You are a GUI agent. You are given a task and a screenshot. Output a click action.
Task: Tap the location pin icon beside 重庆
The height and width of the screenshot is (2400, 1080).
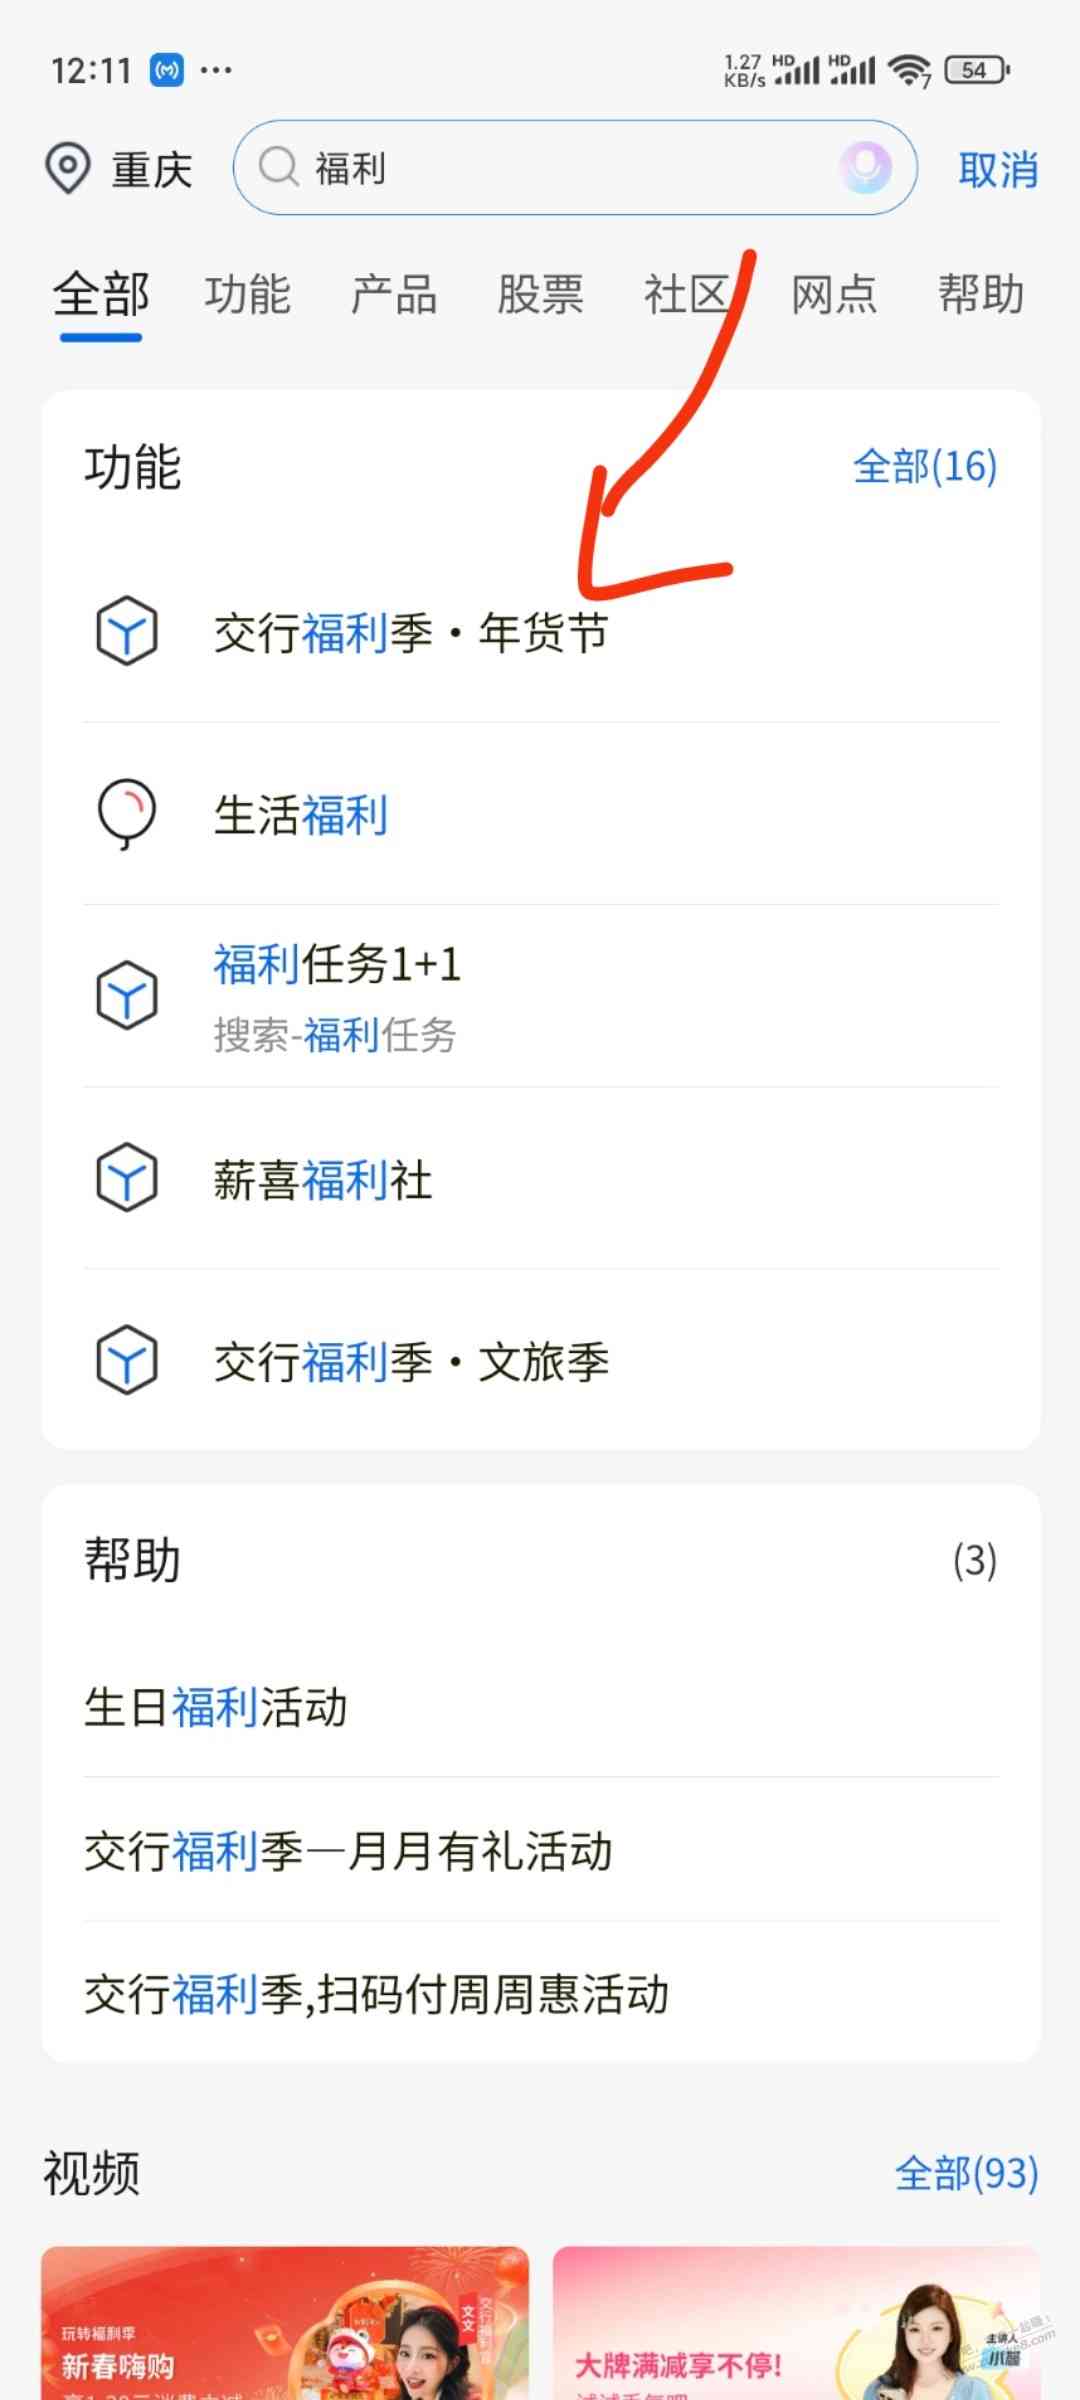tap(68, 168)
